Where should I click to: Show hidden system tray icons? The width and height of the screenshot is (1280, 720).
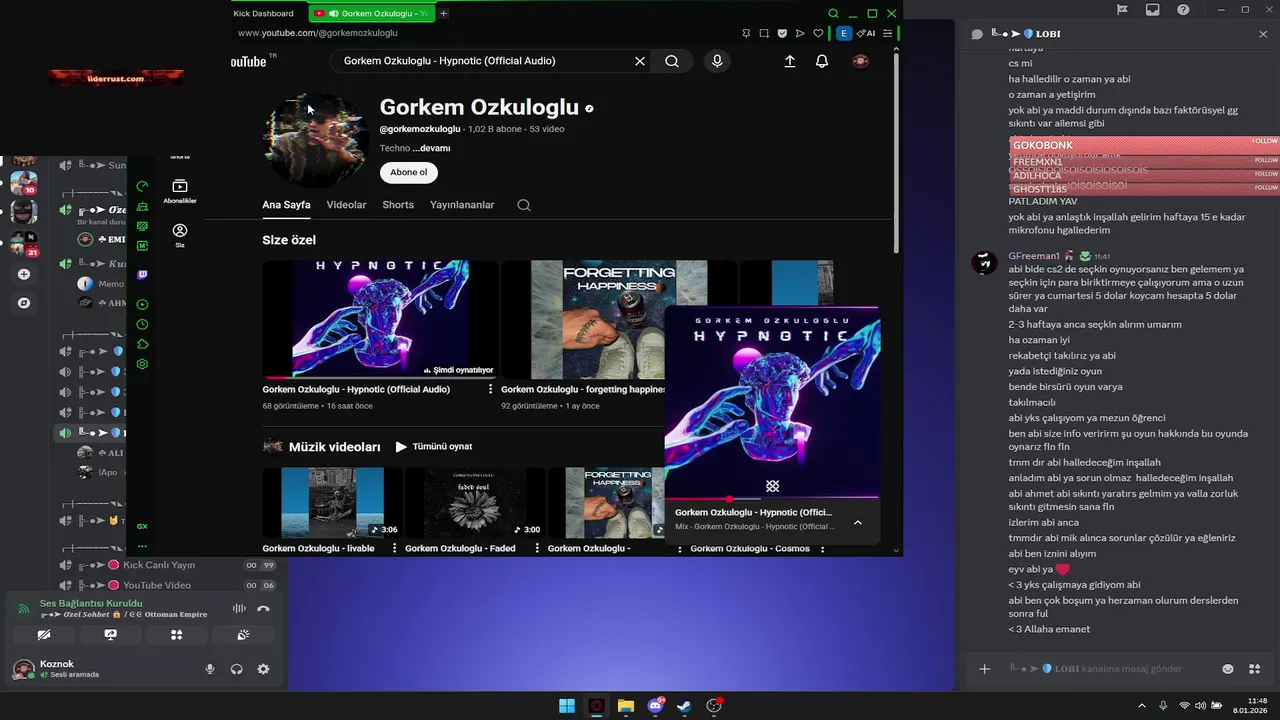click(x=1142, y=705)
